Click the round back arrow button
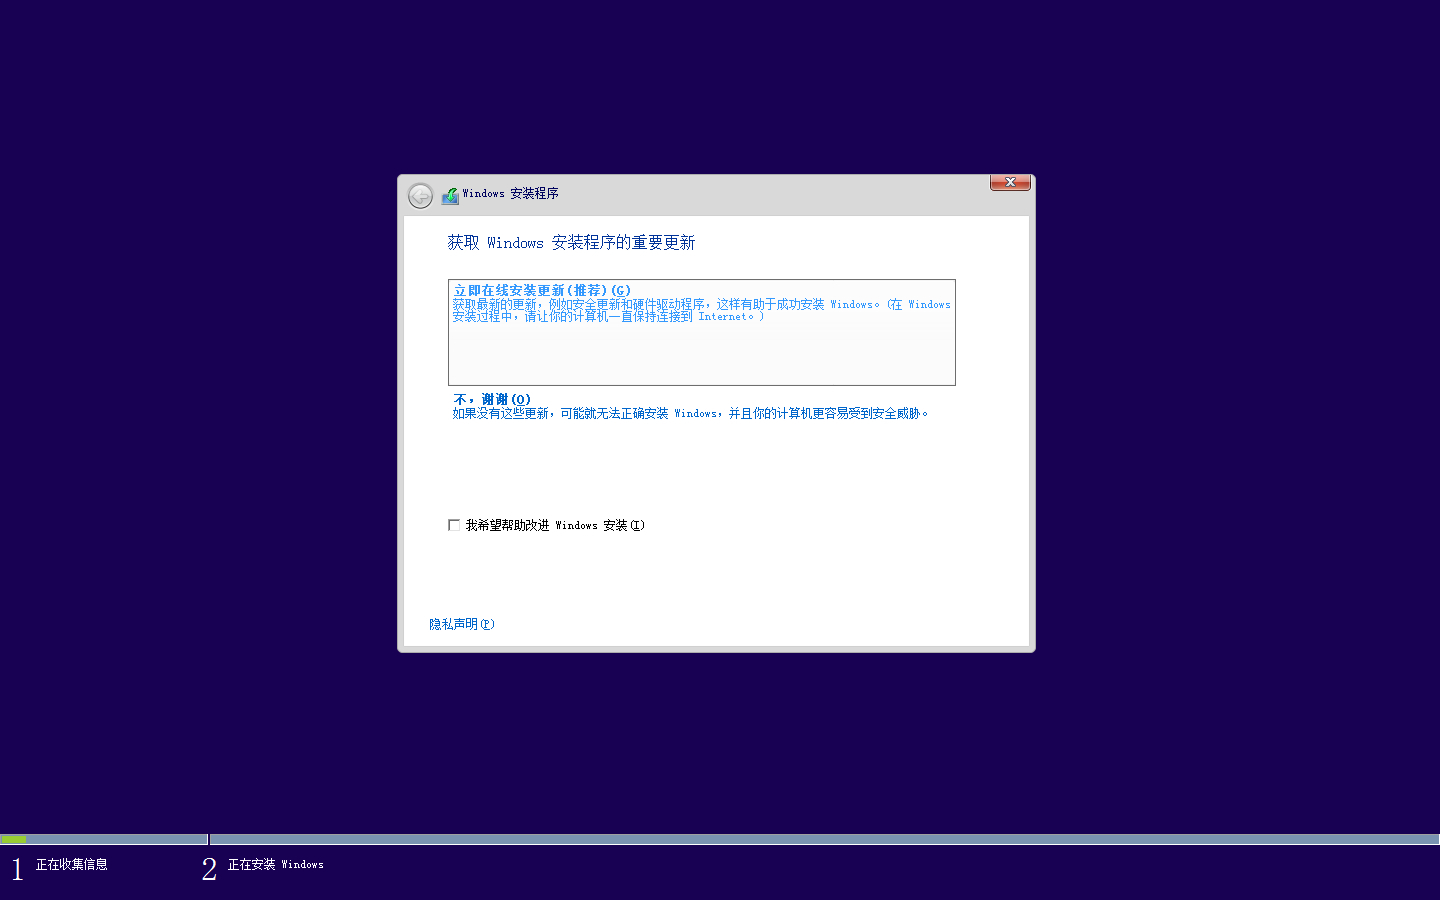The width and height of the screenshot is (1440, 900). click(420, 195)
